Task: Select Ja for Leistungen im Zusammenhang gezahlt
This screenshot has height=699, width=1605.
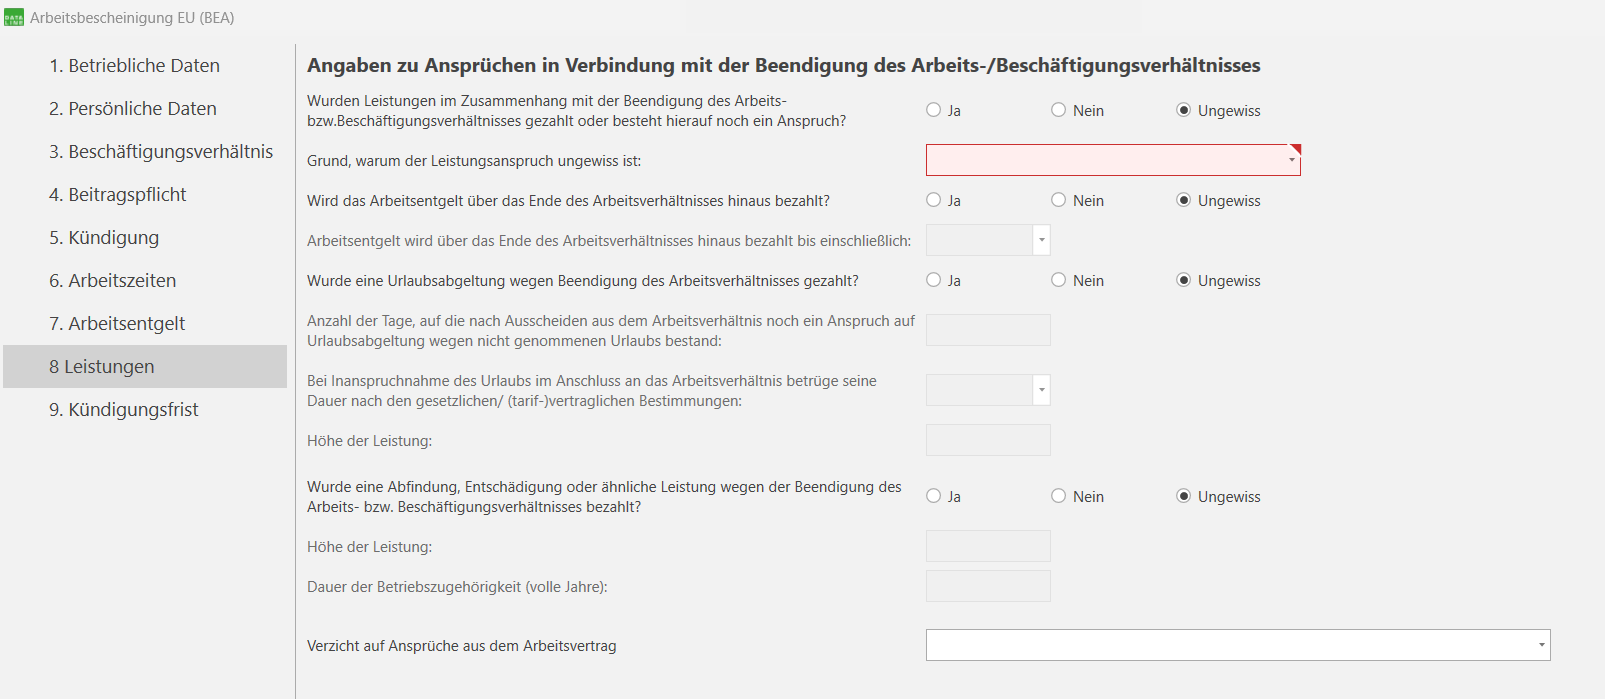Action: click(x=933, y=110)
